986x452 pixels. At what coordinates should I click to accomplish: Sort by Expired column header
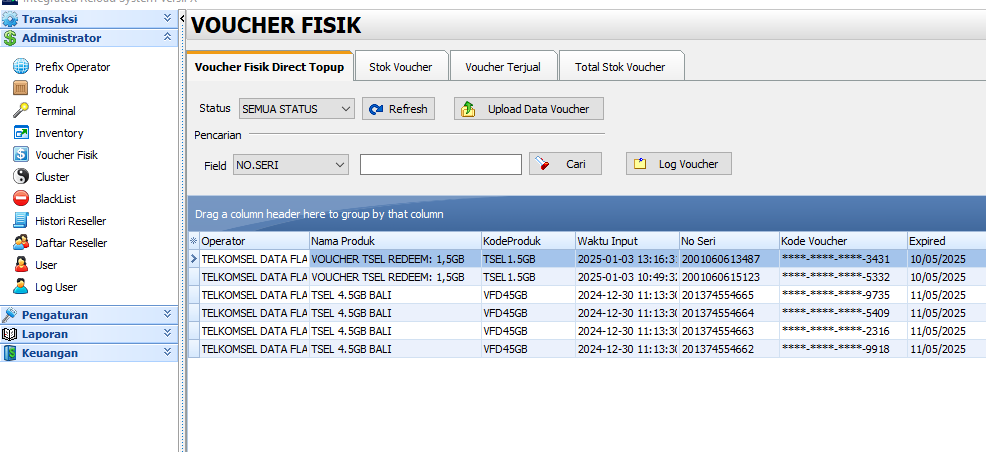pos(946,241)
